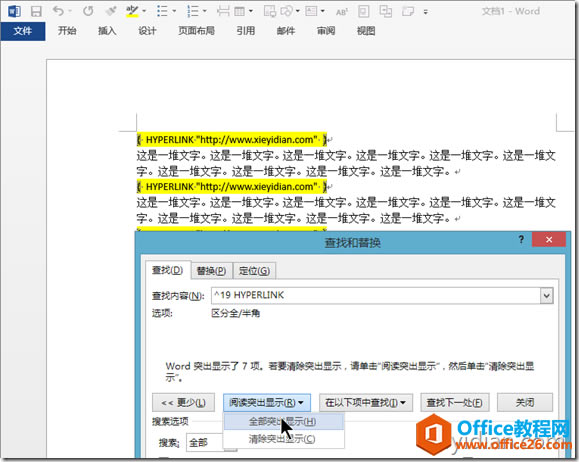Click the 查找下一处 button
The image size is (579, 462).
pos(455,402)
